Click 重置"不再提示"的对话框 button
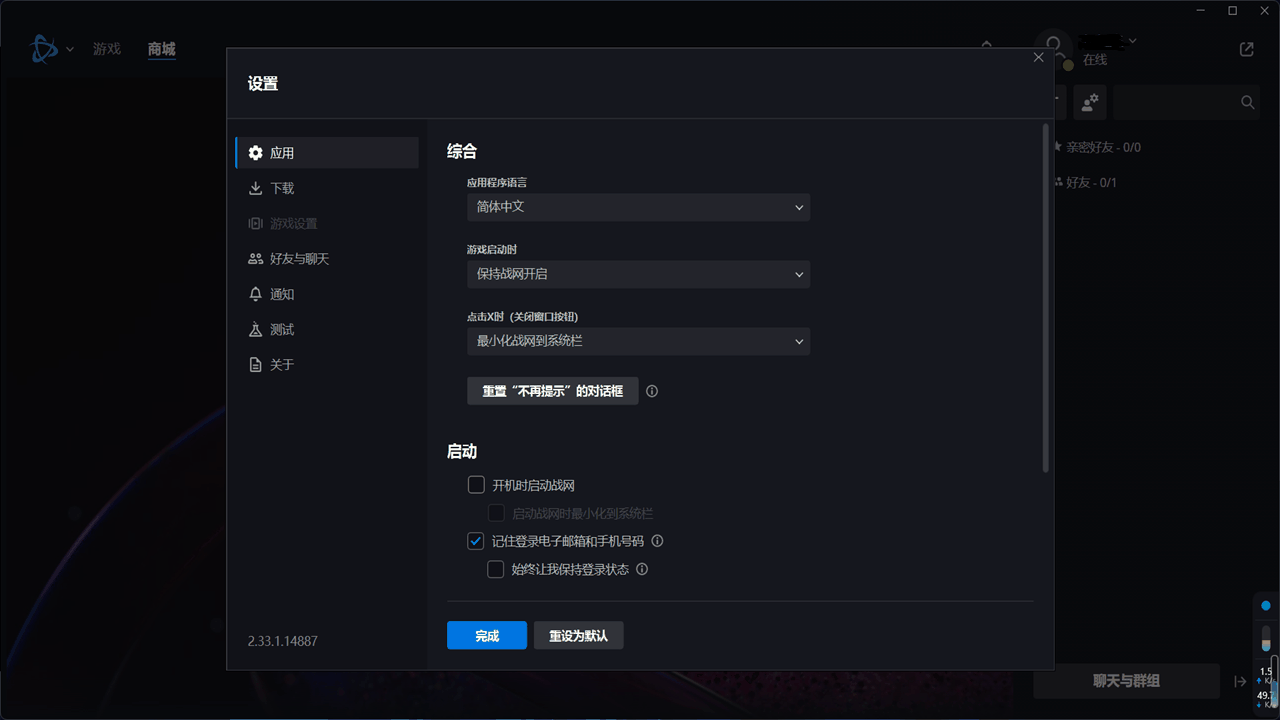The image size is (1280, 720). [x=552, y=391]
